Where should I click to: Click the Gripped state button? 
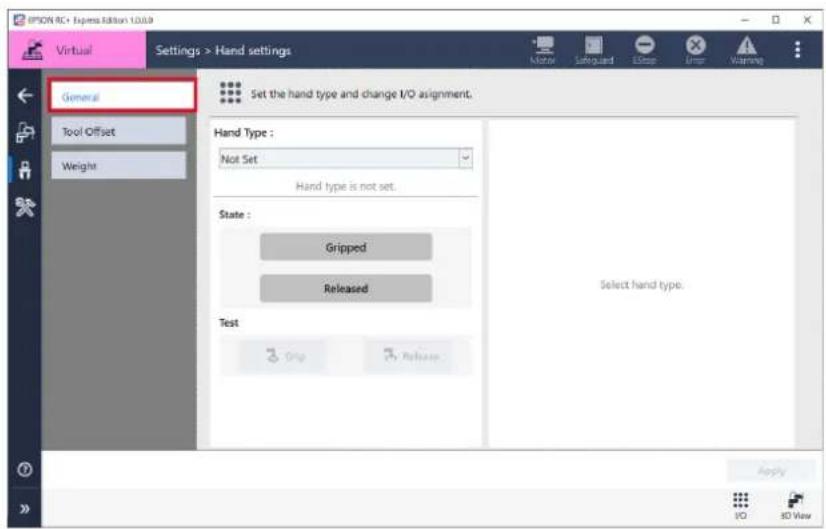coord(346,247)
